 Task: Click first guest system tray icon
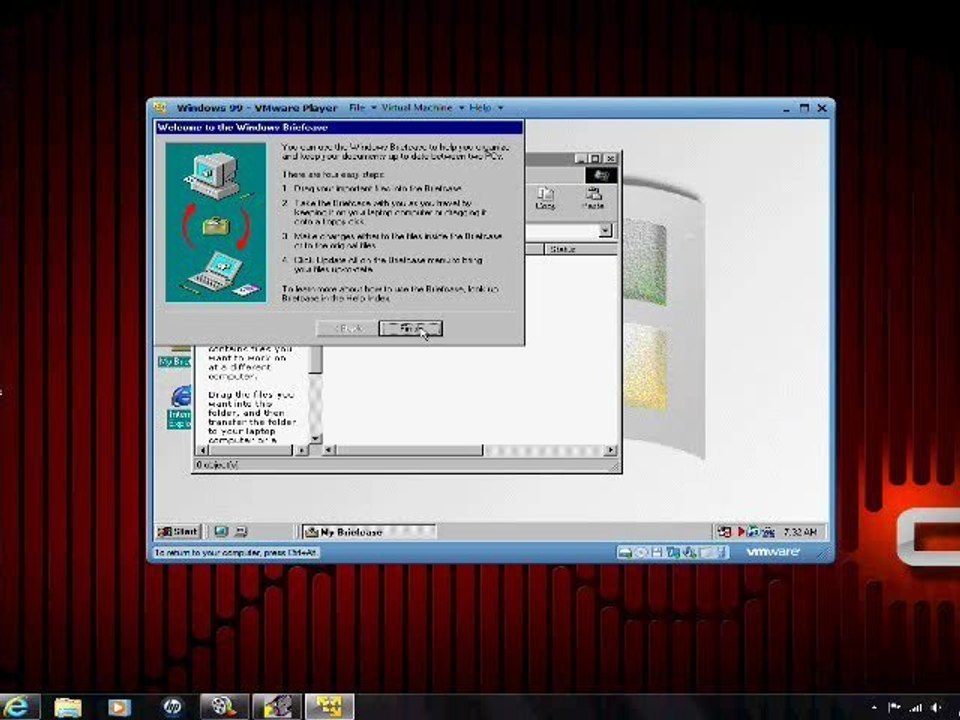coord(724,532)
